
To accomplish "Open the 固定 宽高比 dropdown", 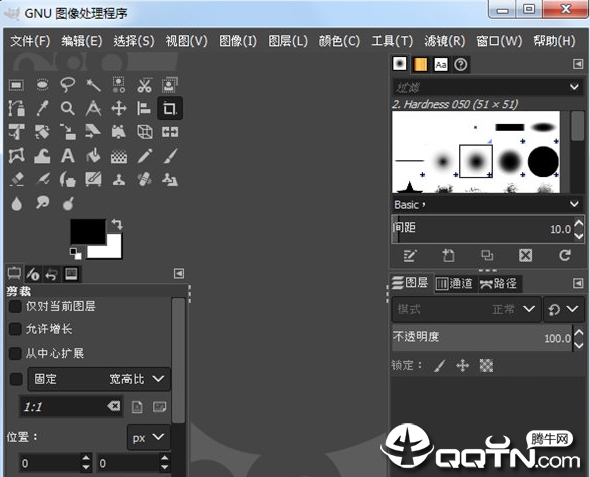I will [99, 379].
